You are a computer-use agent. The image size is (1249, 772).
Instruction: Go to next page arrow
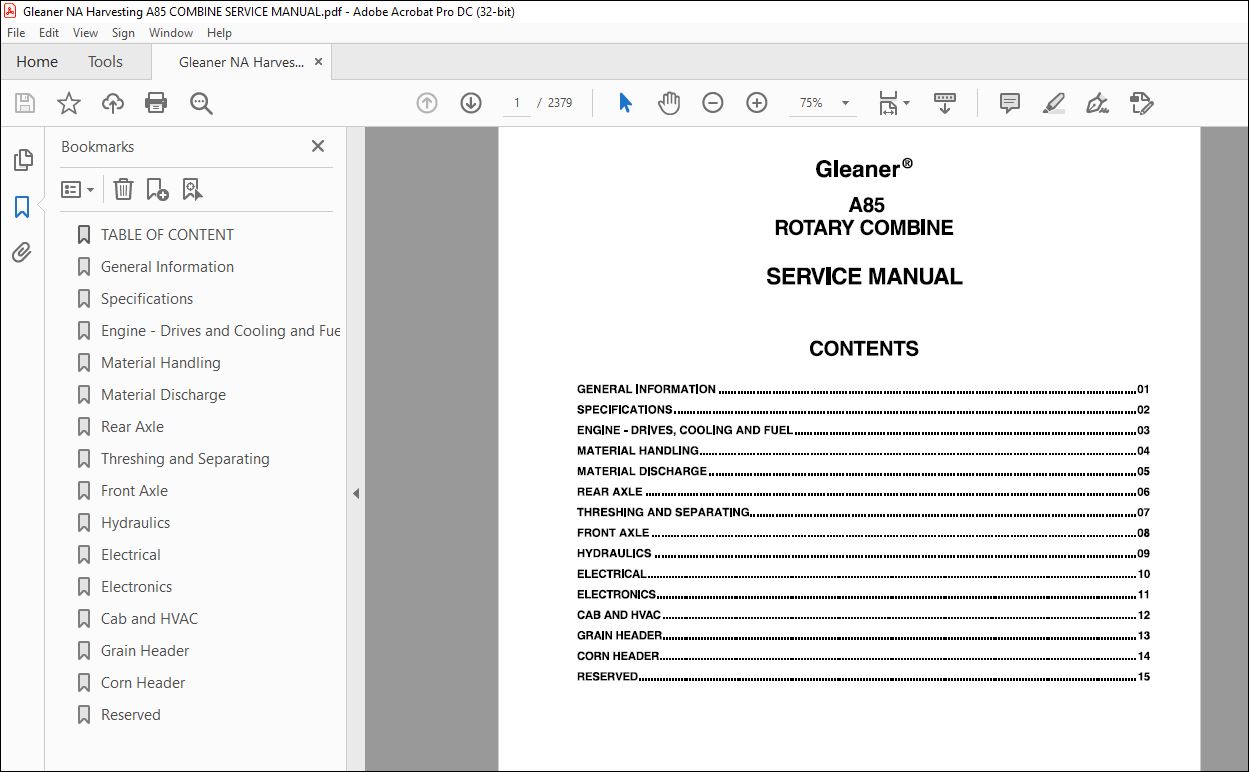click(x=471, y=103)
